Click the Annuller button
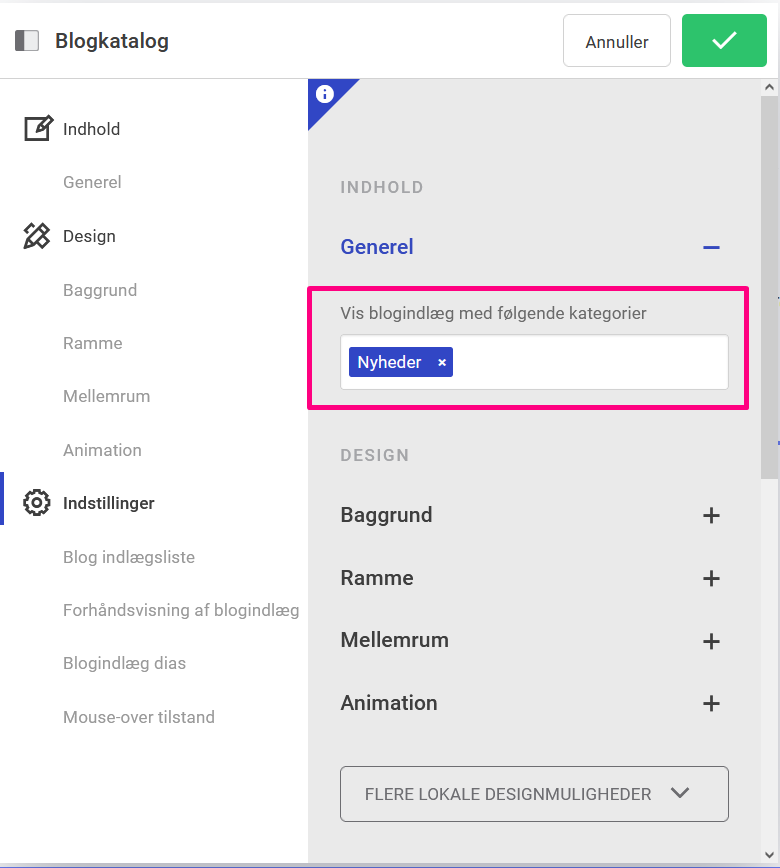Image resolution: width=780 pixels, height=868 pixels. (616, 41)
